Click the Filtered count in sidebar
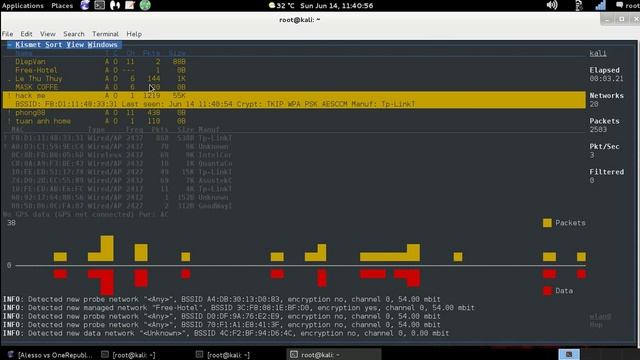The width and height of the screenshot is (640, 360). point(592,180)
